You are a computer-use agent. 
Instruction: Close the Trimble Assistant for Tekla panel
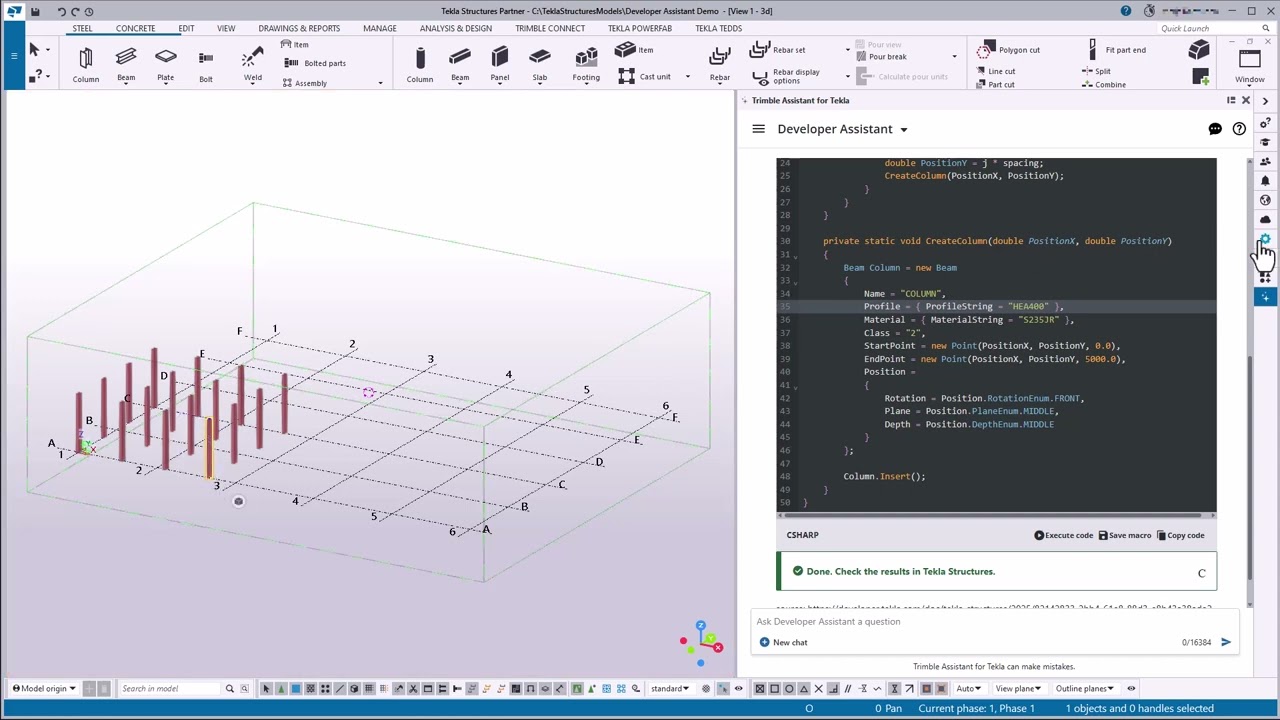1246,100
